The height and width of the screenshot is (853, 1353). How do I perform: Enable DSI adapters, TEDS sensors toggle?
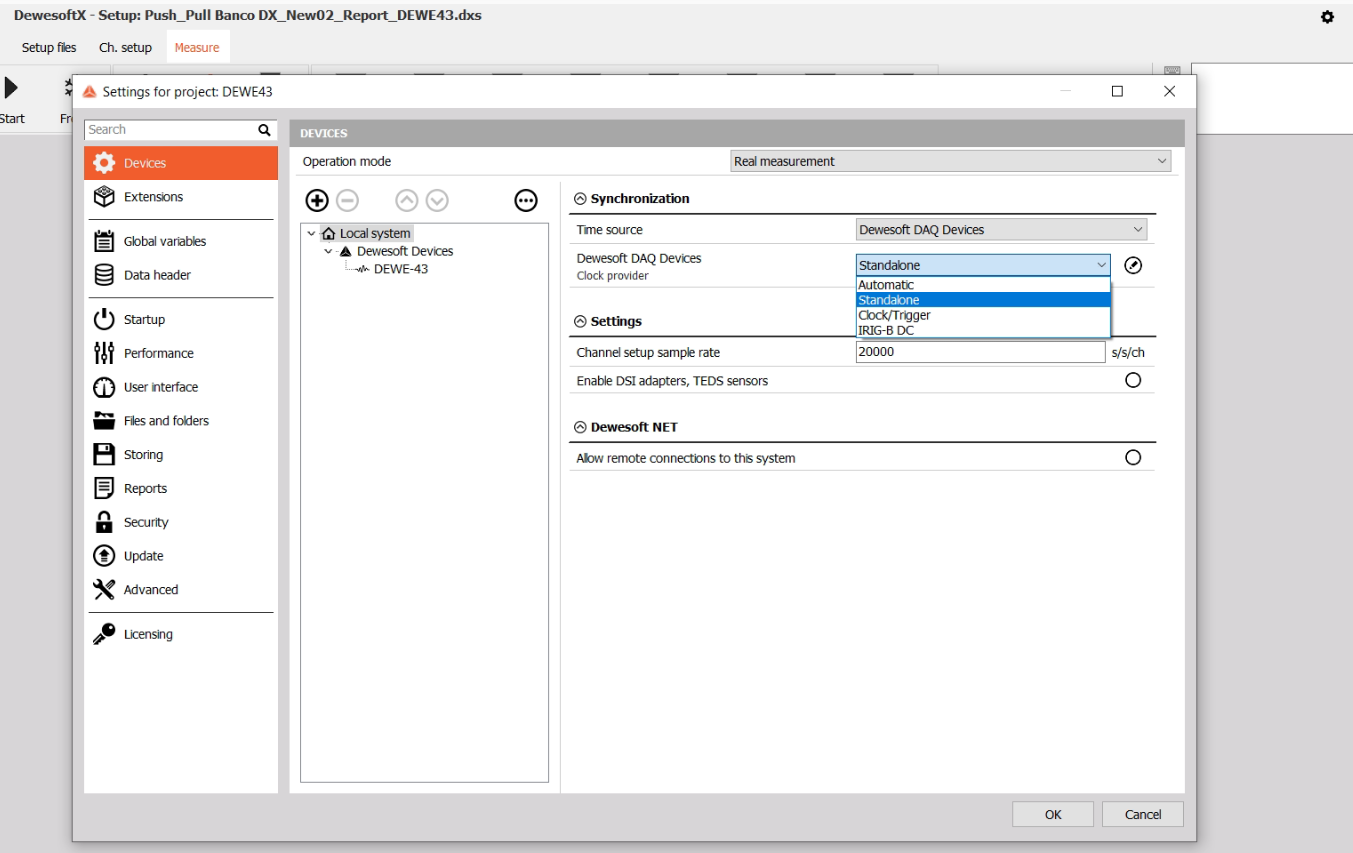click(x=1133, y=380)
